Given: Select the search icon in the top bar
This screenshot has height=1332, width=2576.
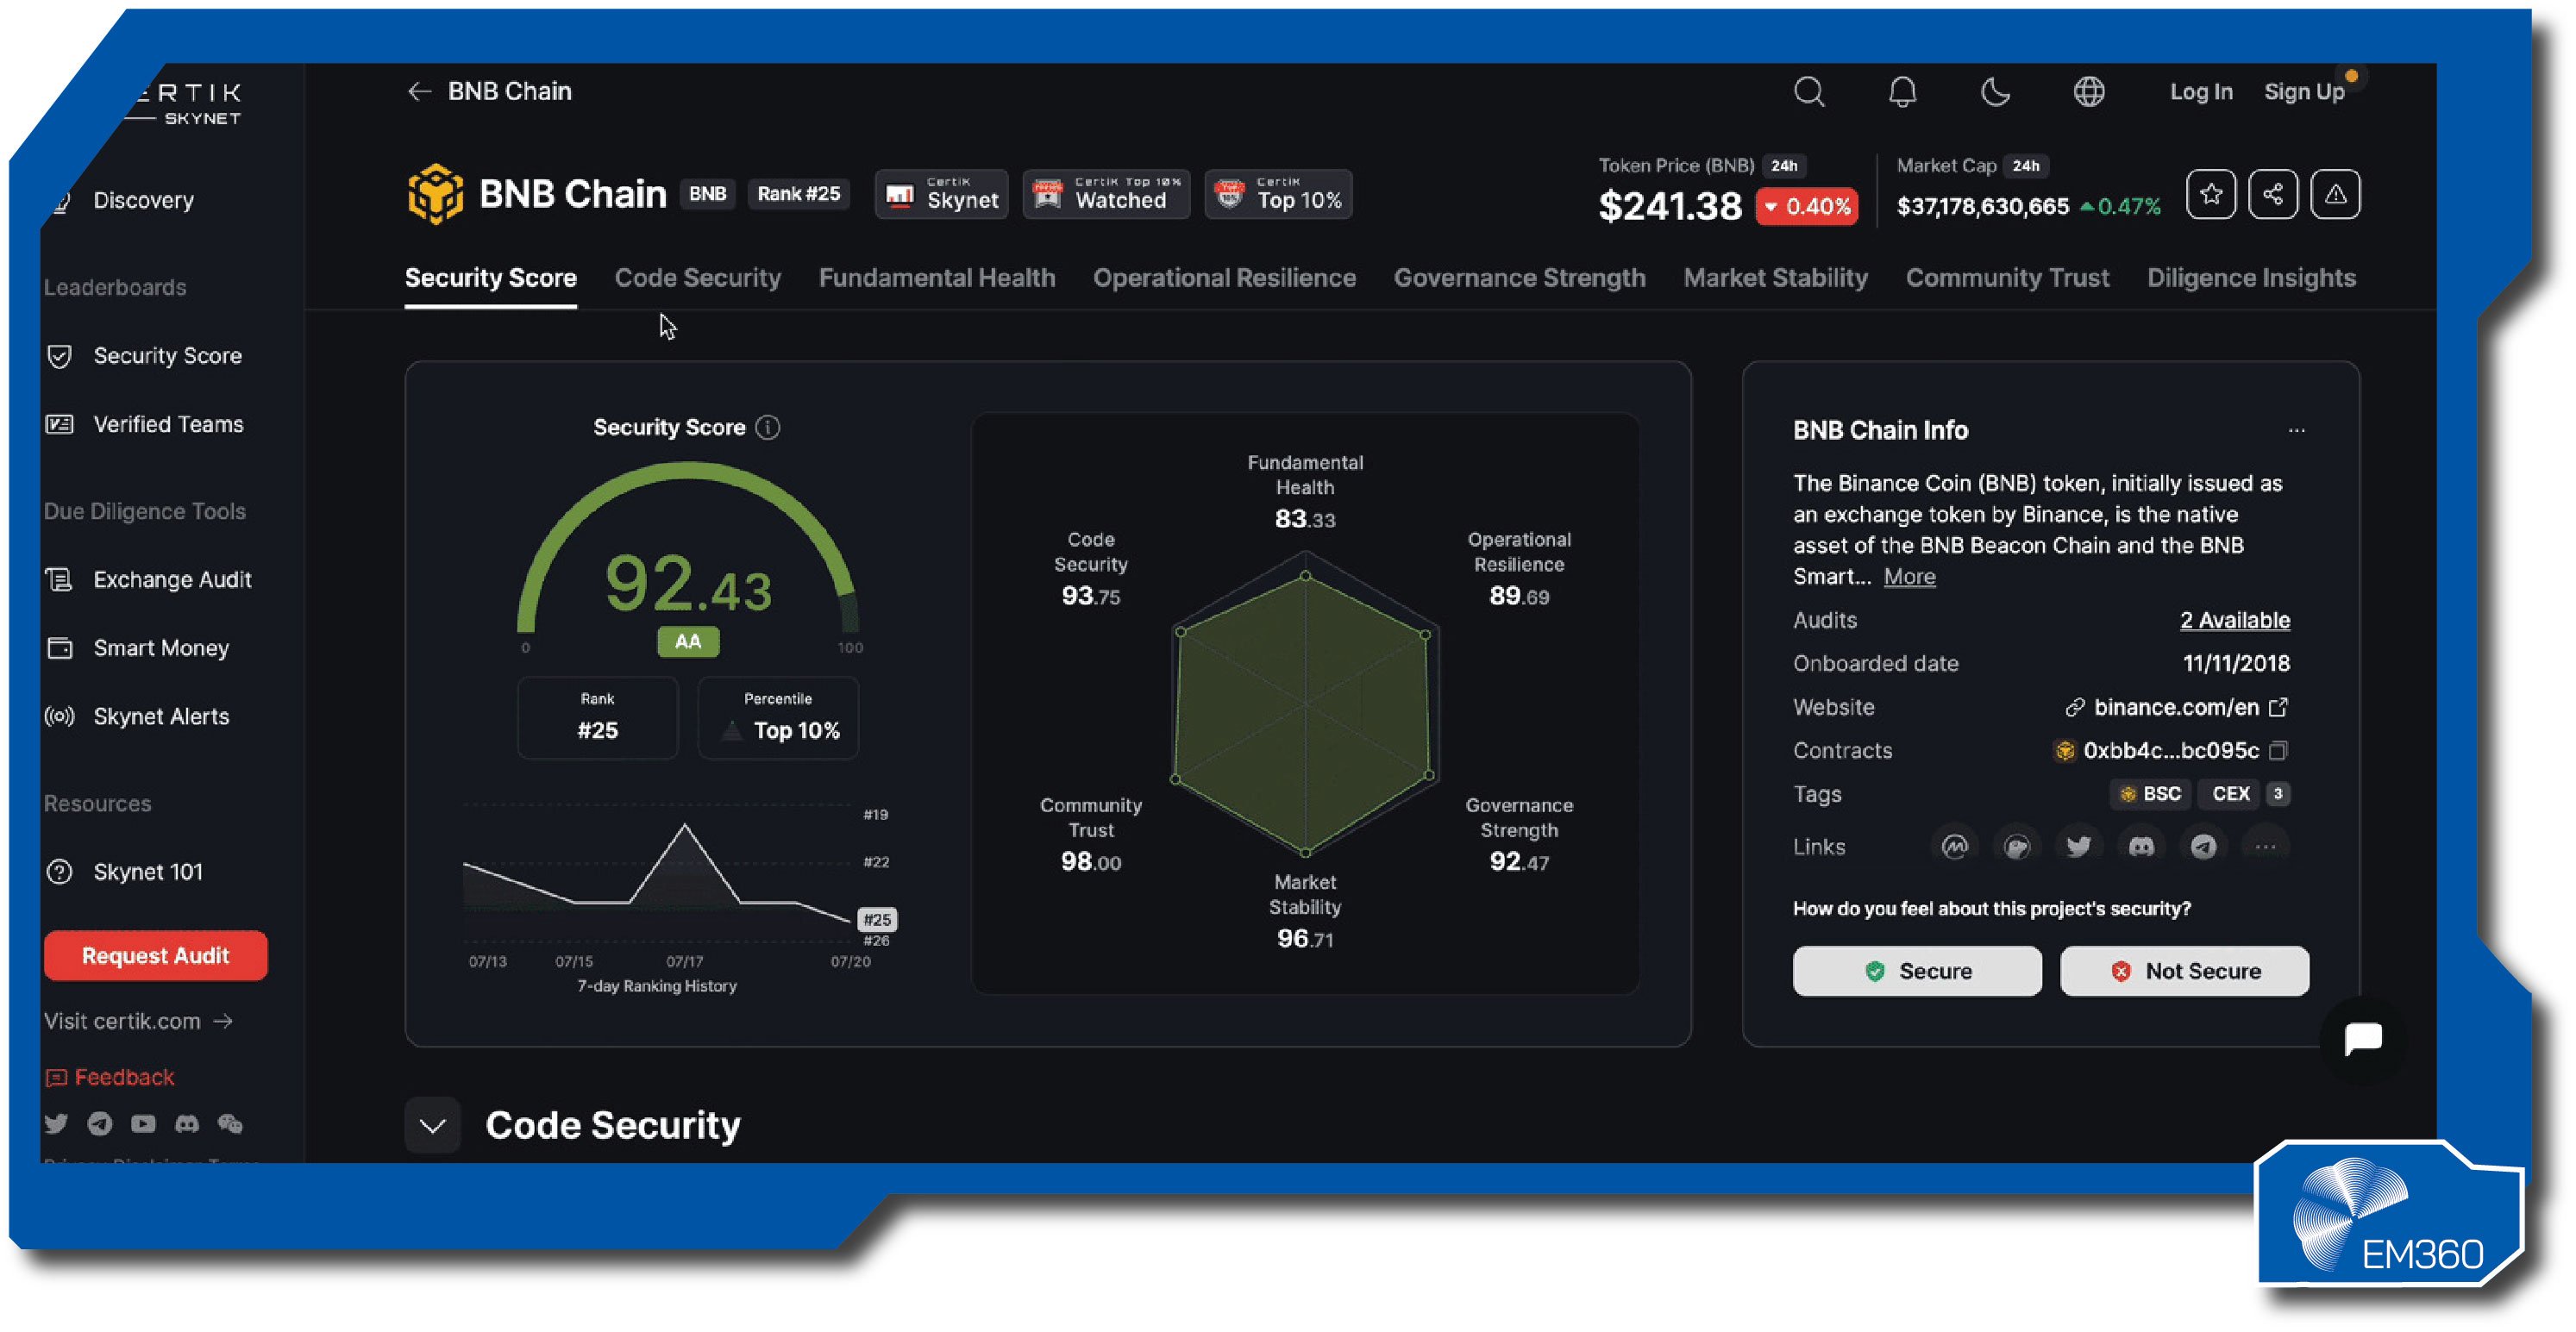Looking at the screenshot, I should pyautogui.click(x=1810, y=92).
